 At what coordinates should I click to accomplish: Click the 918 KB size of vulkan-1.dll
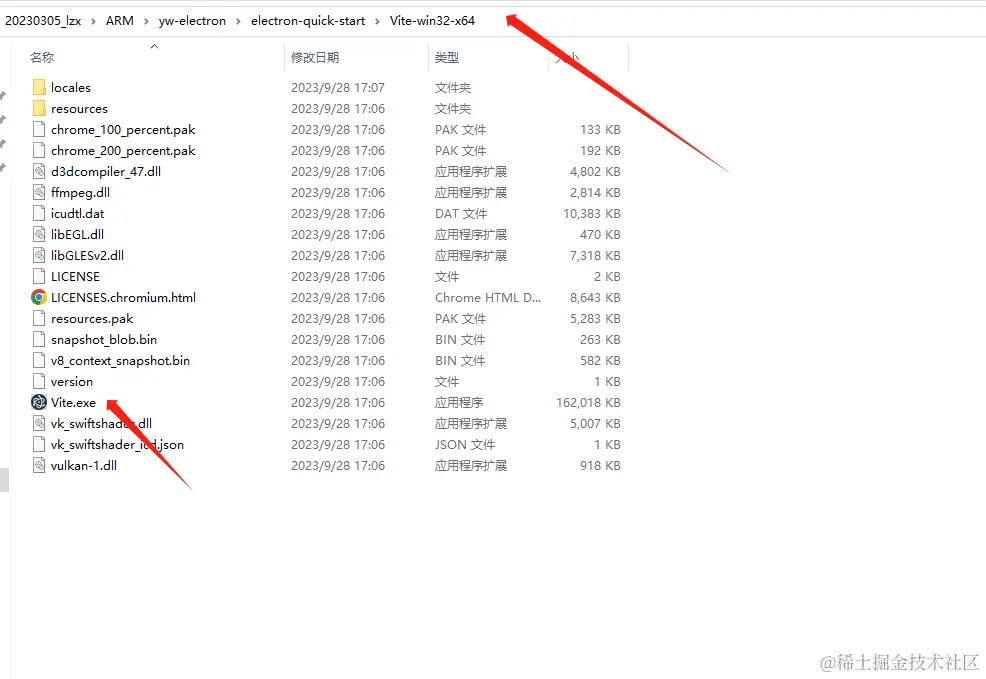[601, 465]
